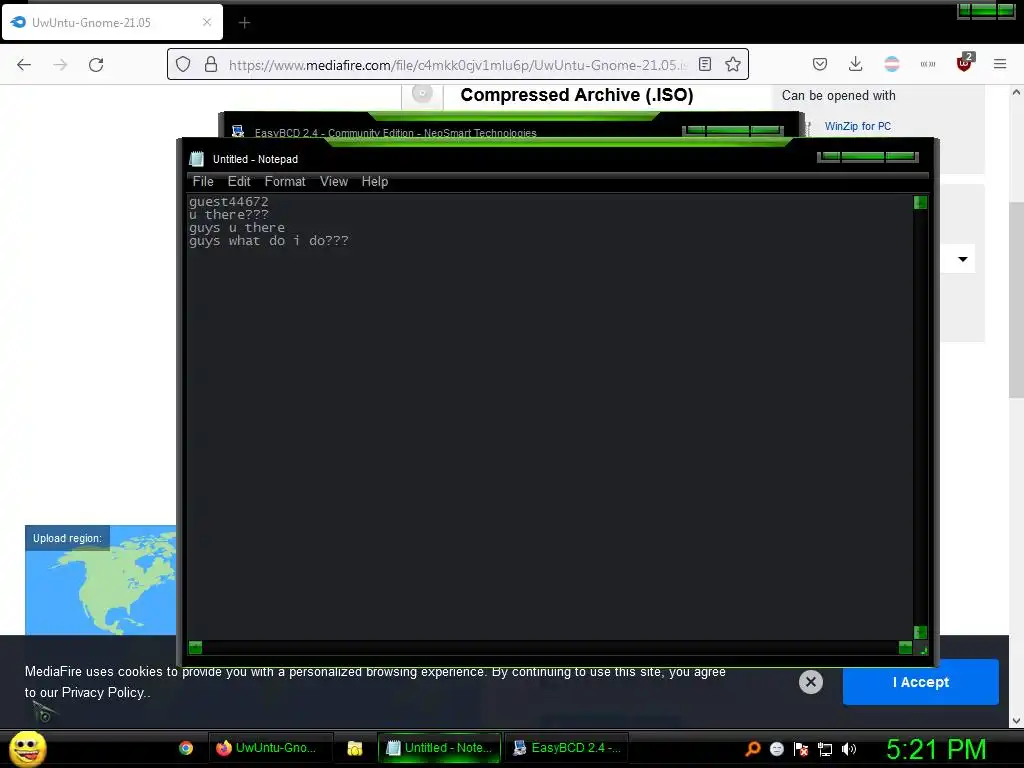Click the line 'guys what do i do???'
Image resolution: width=1024 pixels, height=768 pixels.
pos(268,241)
